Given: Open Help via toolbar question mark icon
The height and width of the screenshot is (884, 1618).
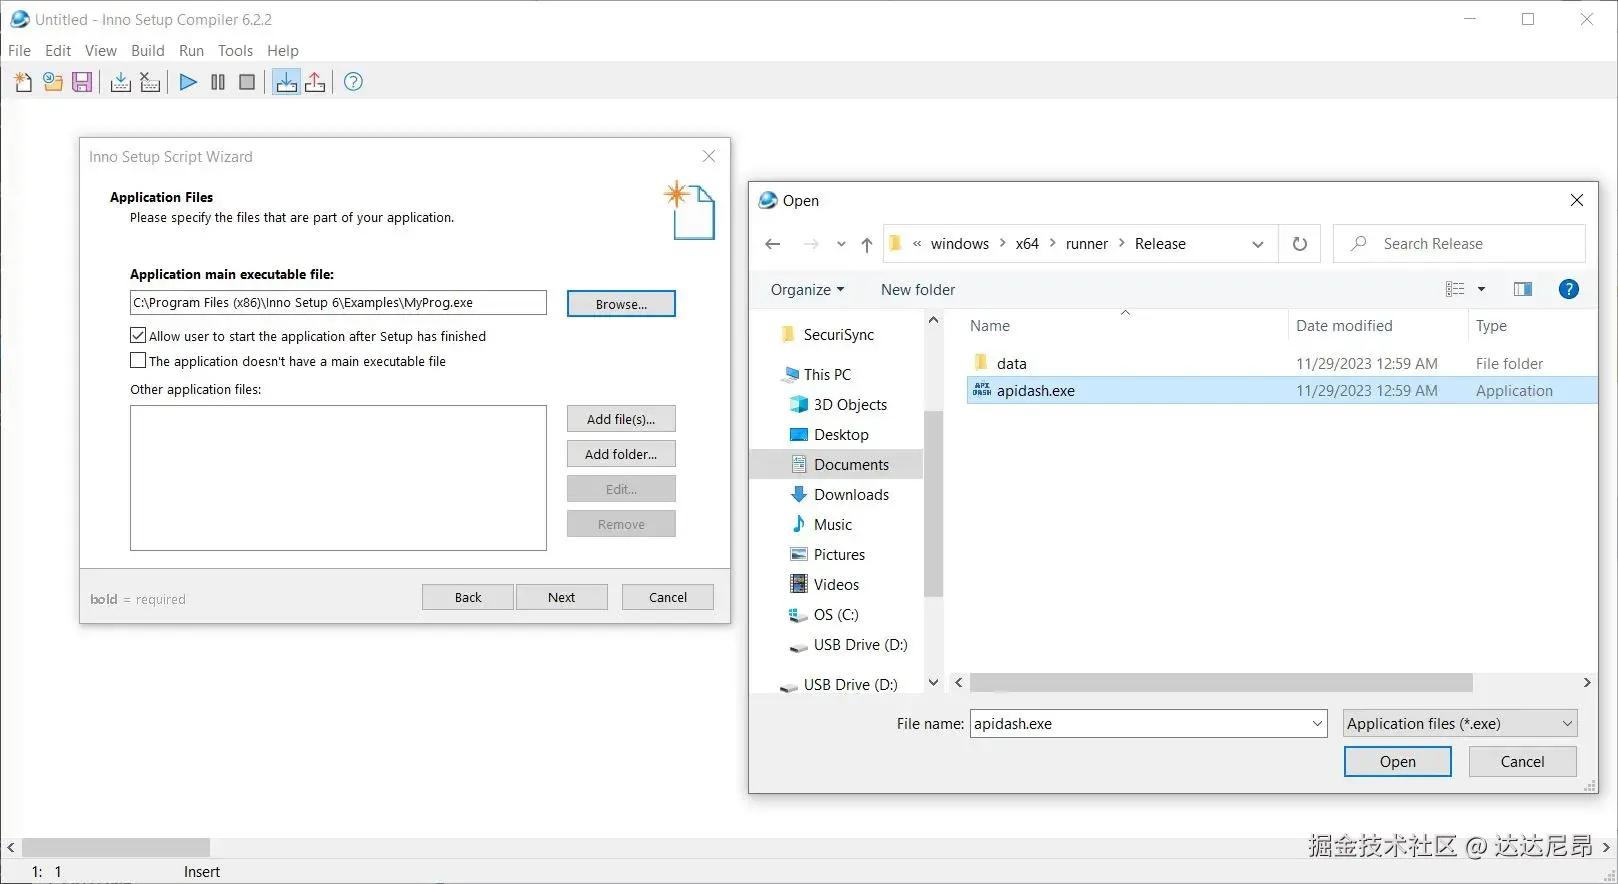Looking at the screenshot, I should (x=353, y=82).
